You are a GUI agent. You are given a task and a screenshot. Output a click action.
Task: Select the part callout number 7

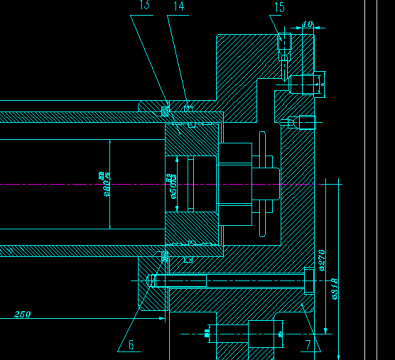308,345
